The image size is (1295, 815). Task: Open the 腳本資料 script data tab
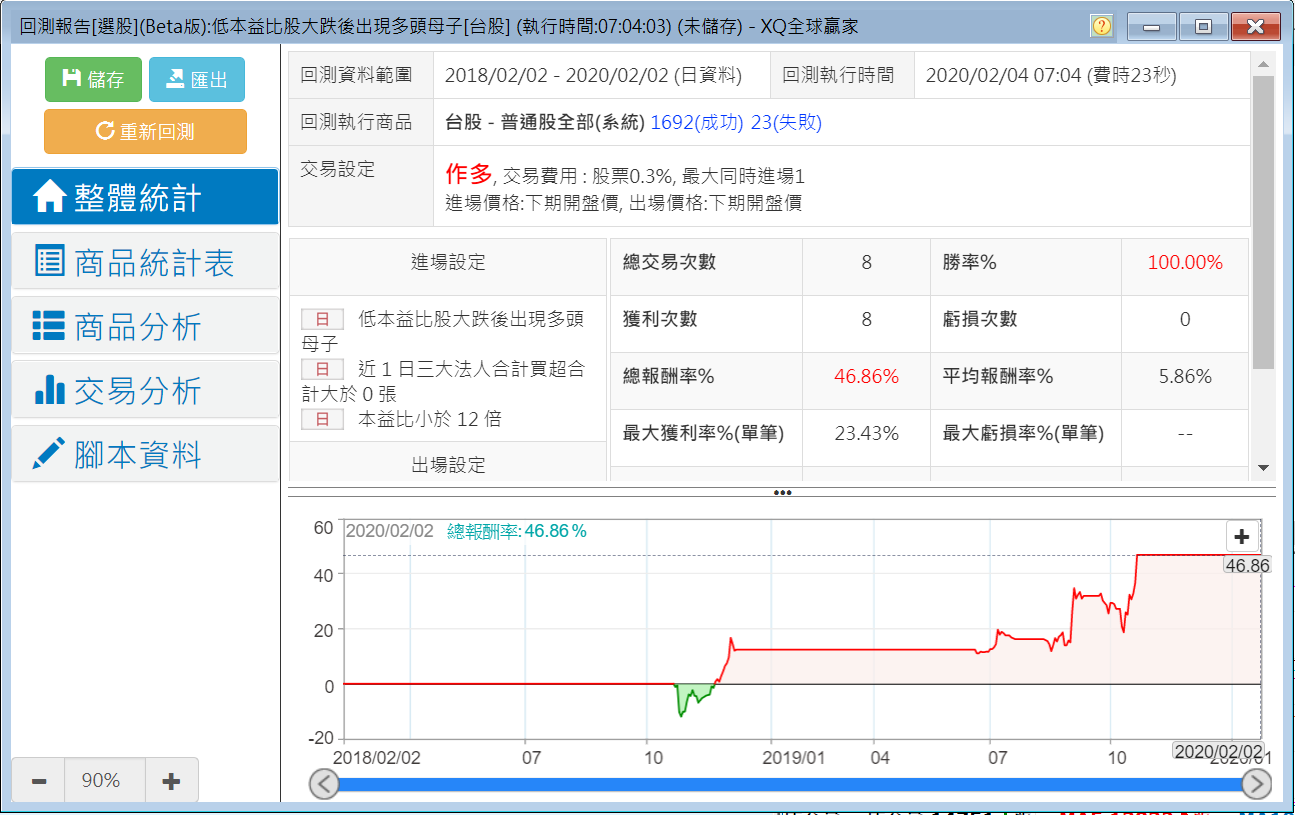145,454
